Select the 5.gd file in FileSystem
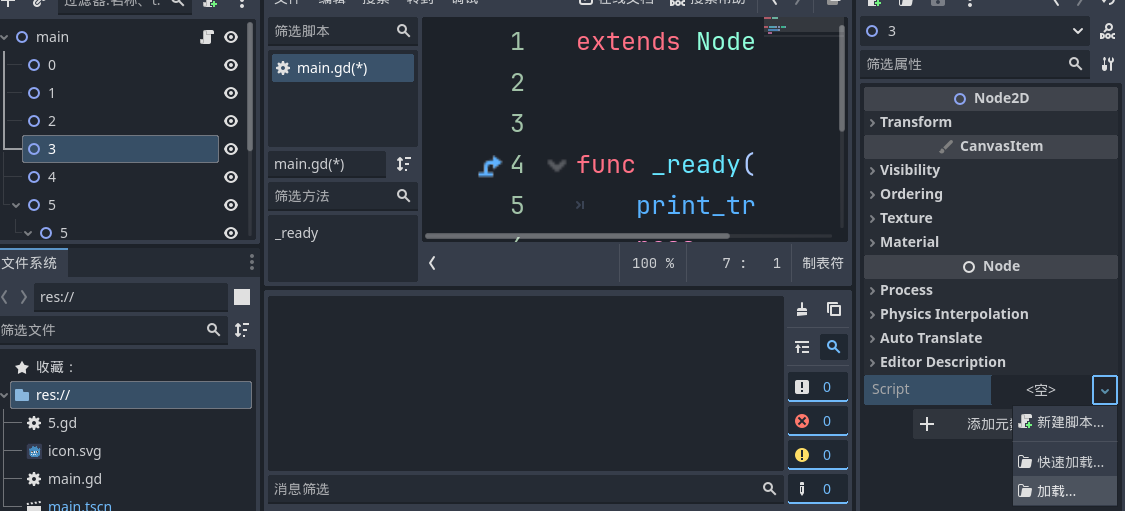This screenshot has height=511, width=1125. (61, 423)
